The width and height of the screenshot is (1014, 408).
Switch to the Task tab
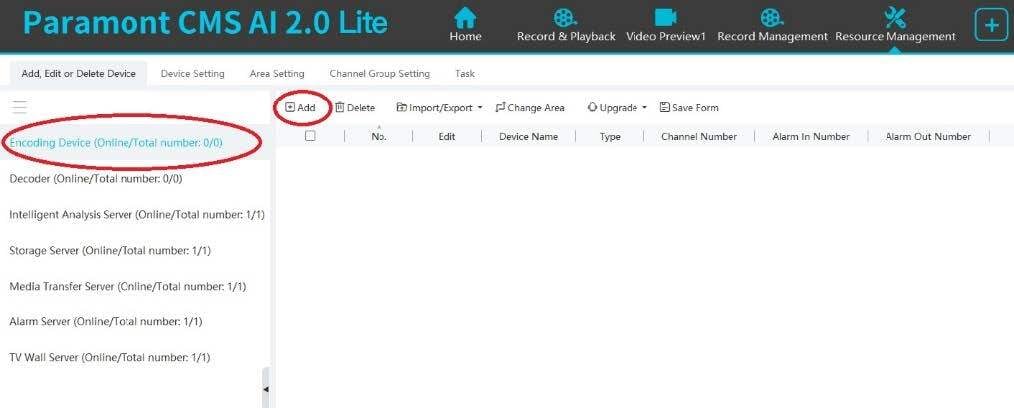[465, 74]
